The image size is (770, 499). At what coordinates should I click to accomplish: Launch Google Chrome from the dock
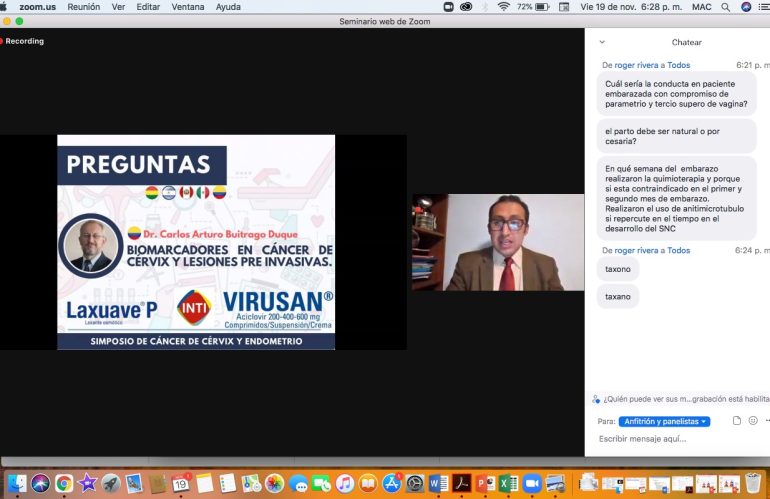(x=64, y=484)
